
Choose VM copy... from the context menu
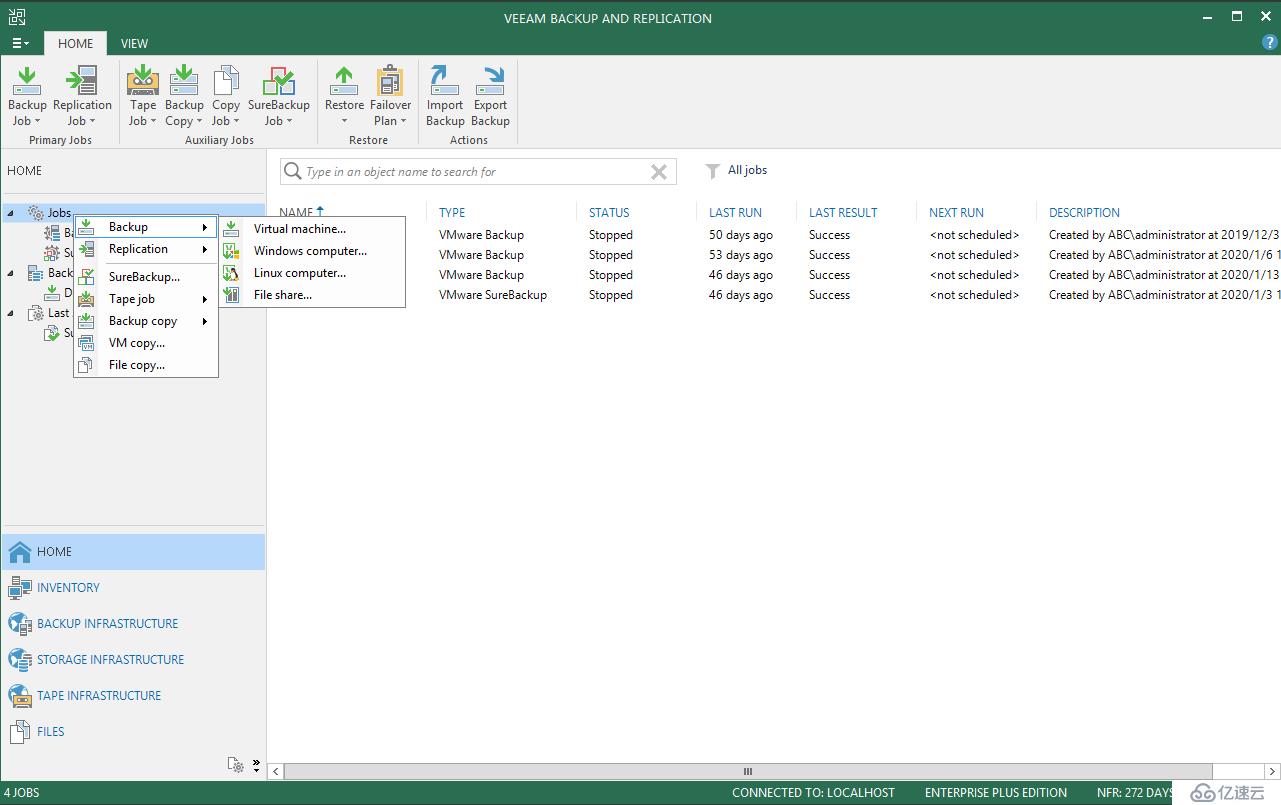pyautogui.click(x=146, y=343)
